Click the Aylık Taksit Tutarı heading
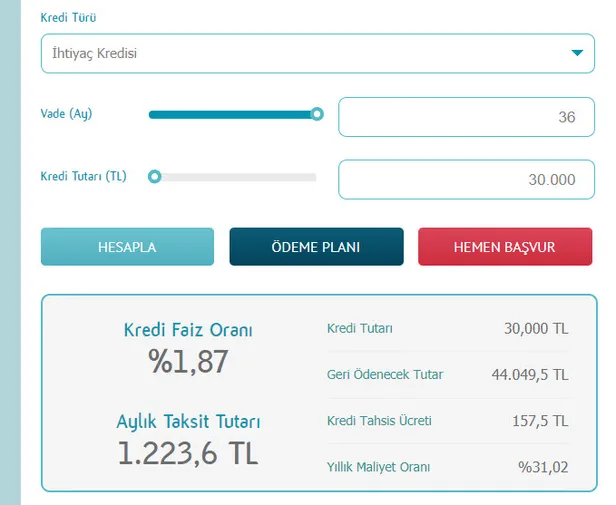Image resolution: width=616 pixels, height=505 pixels. click(188, 422)
